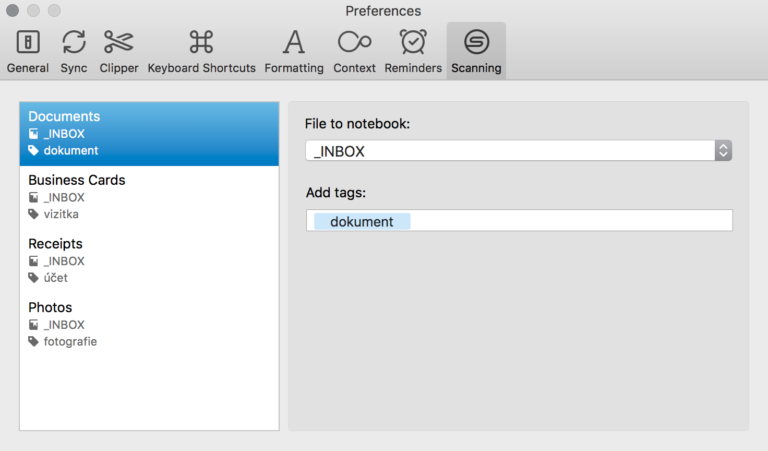Switch to the Clipper preferences
Screen dimensions: 768x451
[x=118, y=51]
